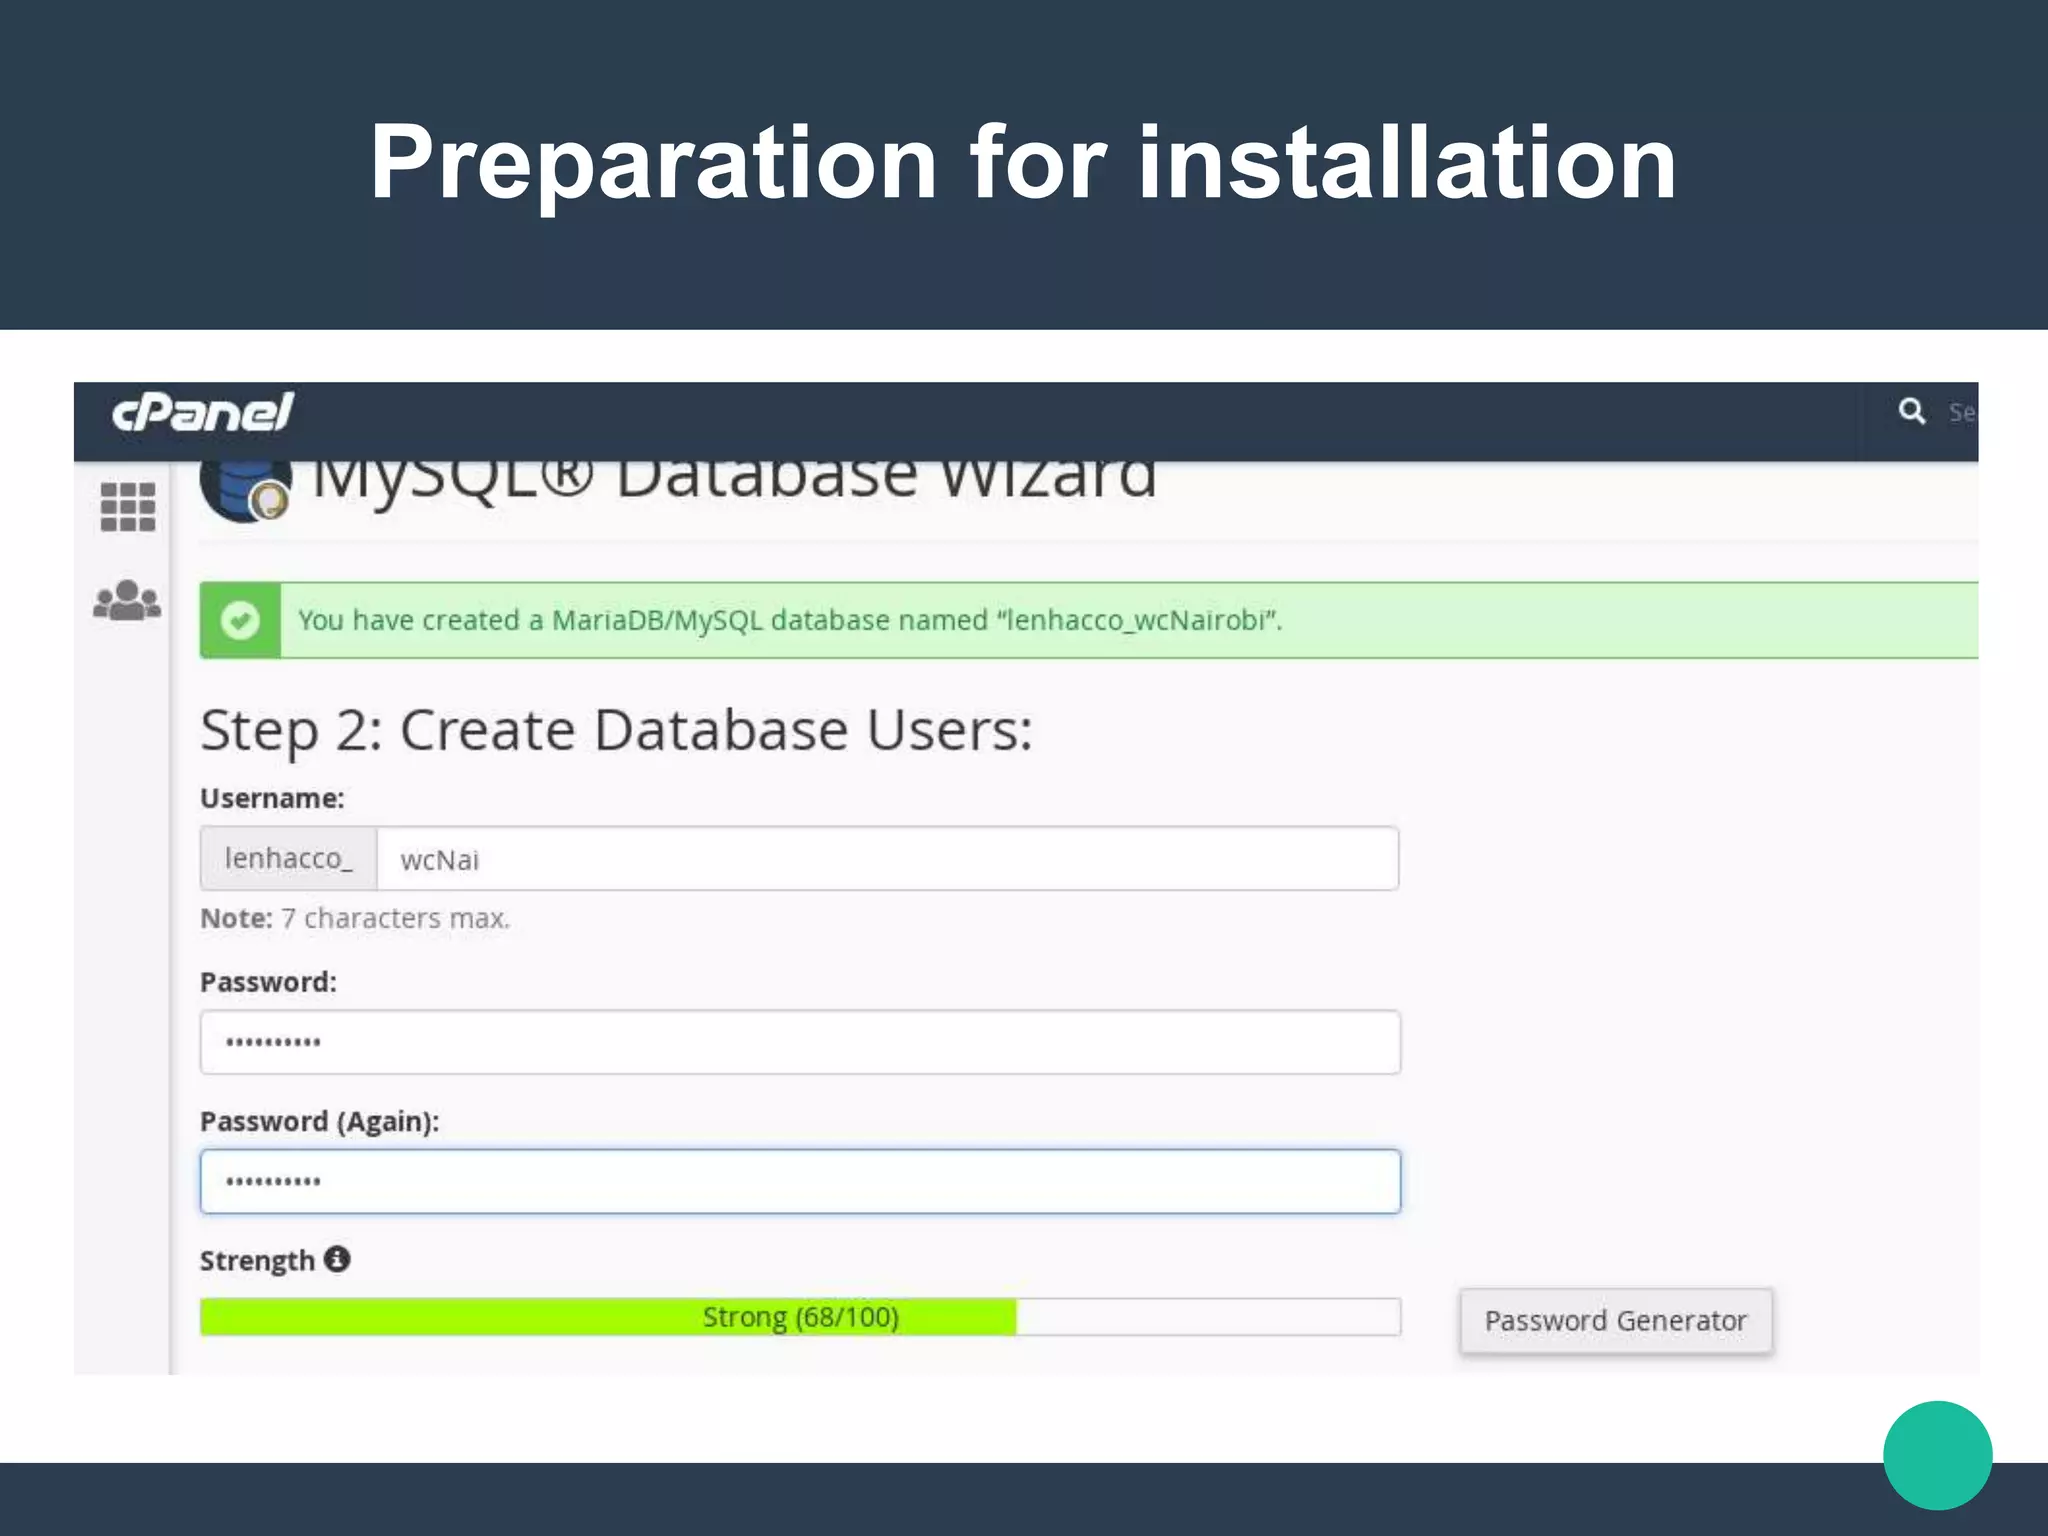Click the 'Username:' label

[x=272, y=798]
